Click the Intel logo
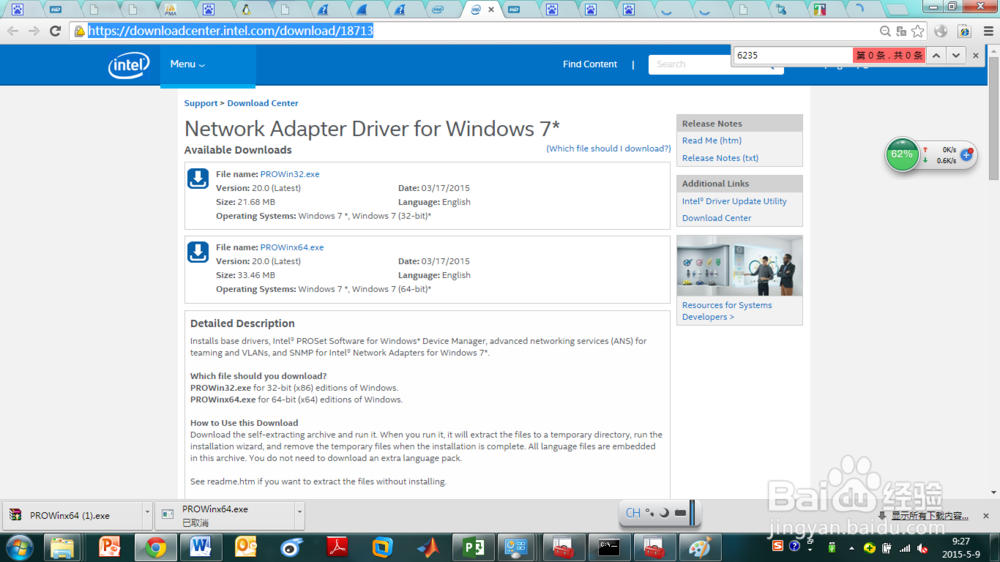The height and width of the screenshot is (562, 1000). pos(129,64)
